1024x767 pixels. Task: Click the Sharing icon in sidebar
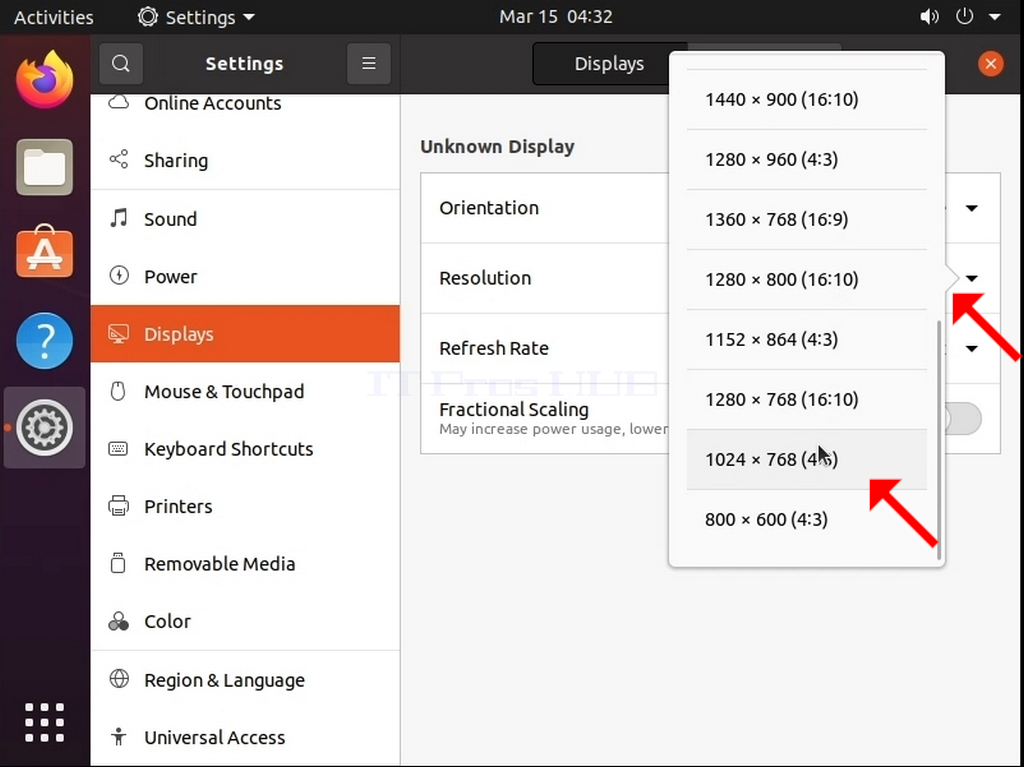tap(119, 159)
